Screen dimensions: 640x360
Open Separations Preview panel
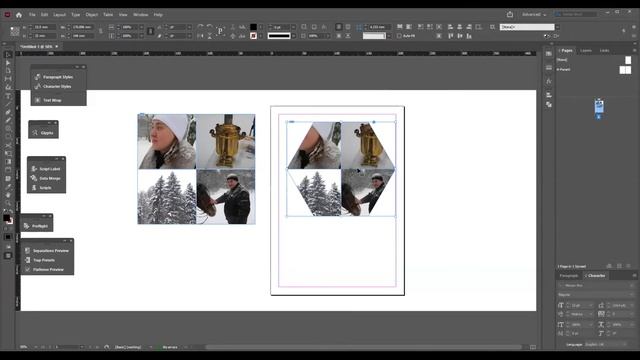[47, 251]
